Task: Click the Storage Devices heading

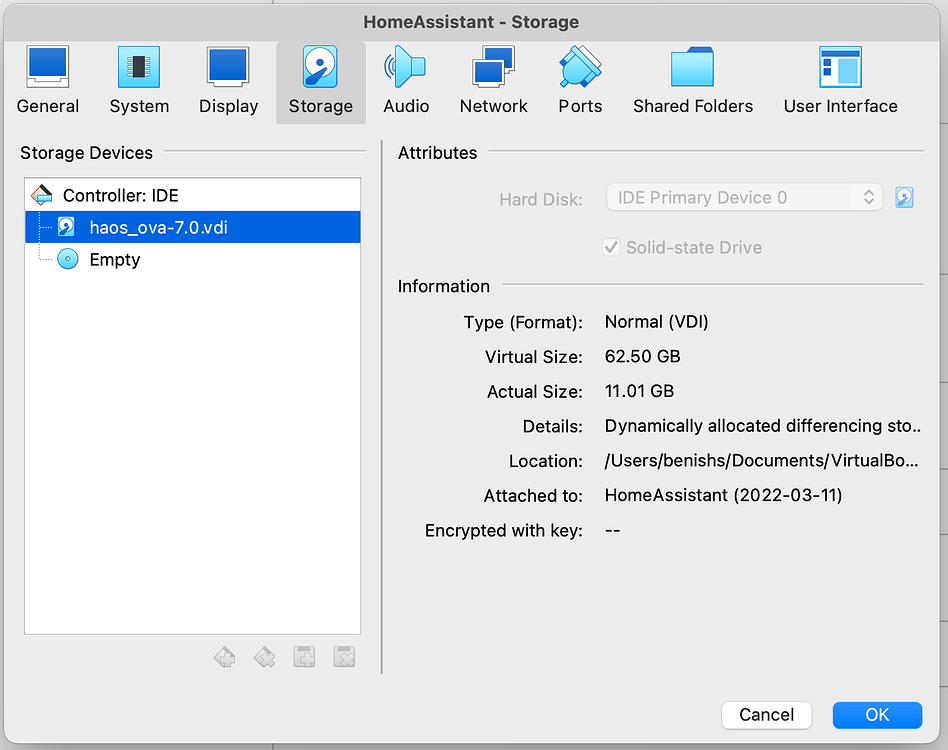Action: [x=86, y=153]
